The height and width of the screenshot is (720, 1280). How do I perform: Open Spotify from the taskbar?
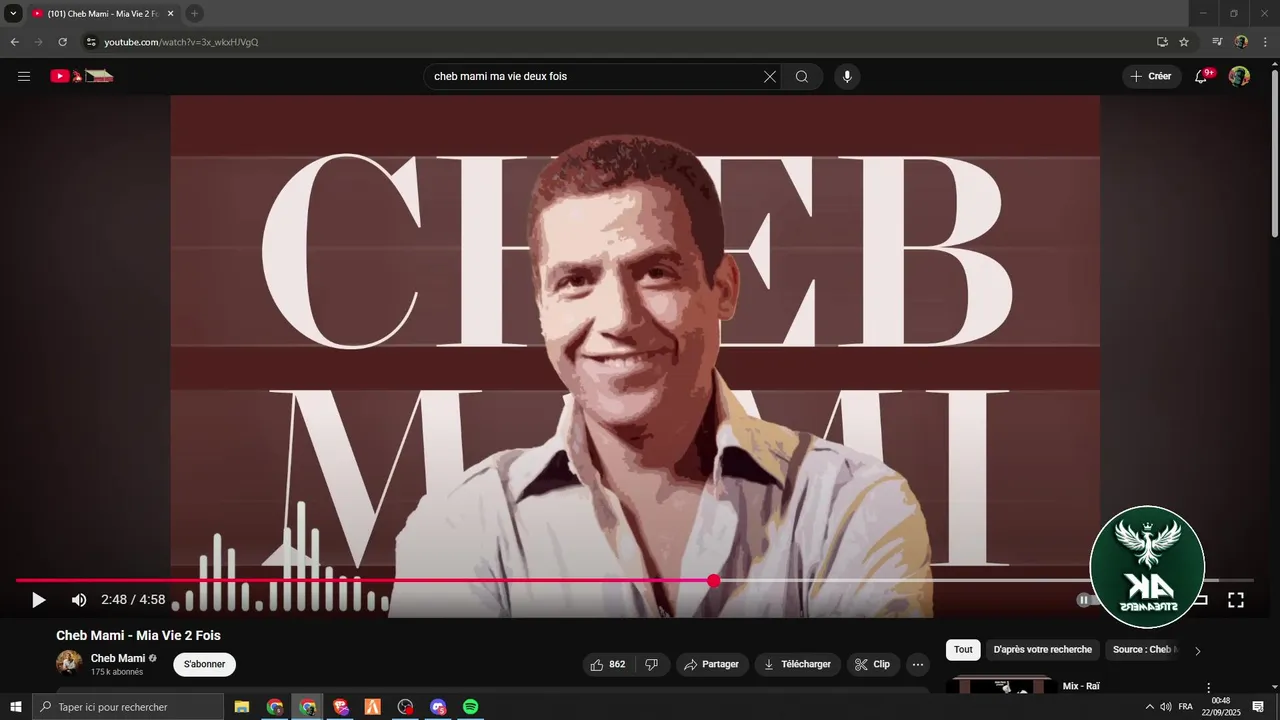(x=470, y=707)
